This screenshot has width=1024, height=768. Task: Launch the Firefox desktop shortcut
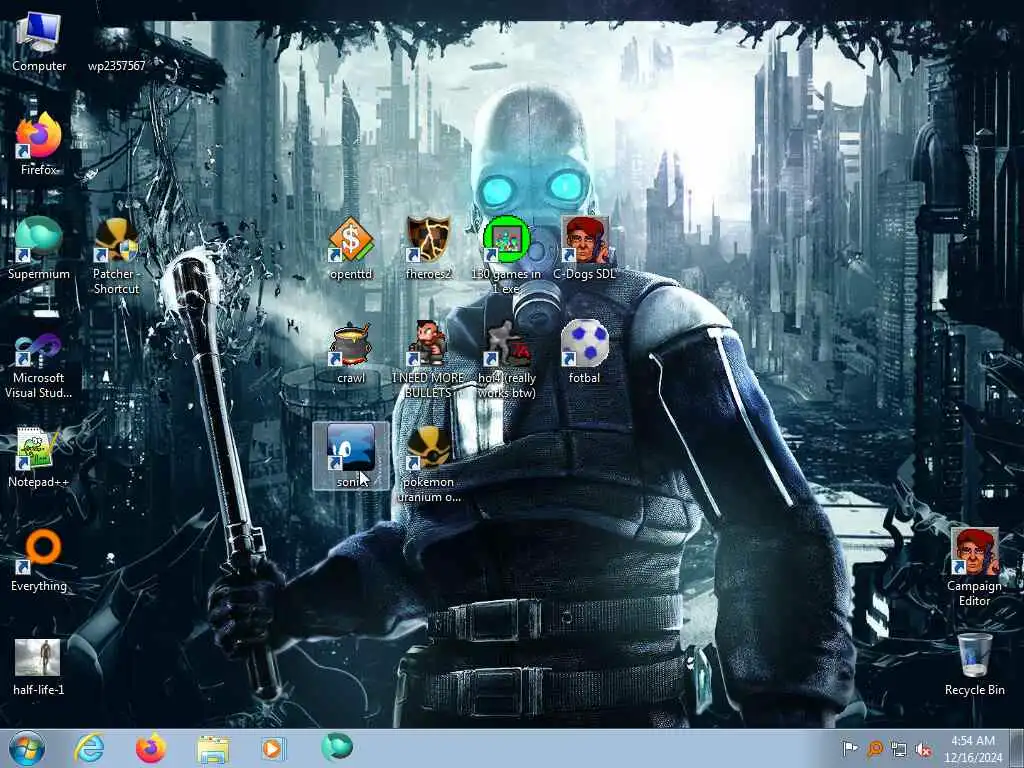39,144
